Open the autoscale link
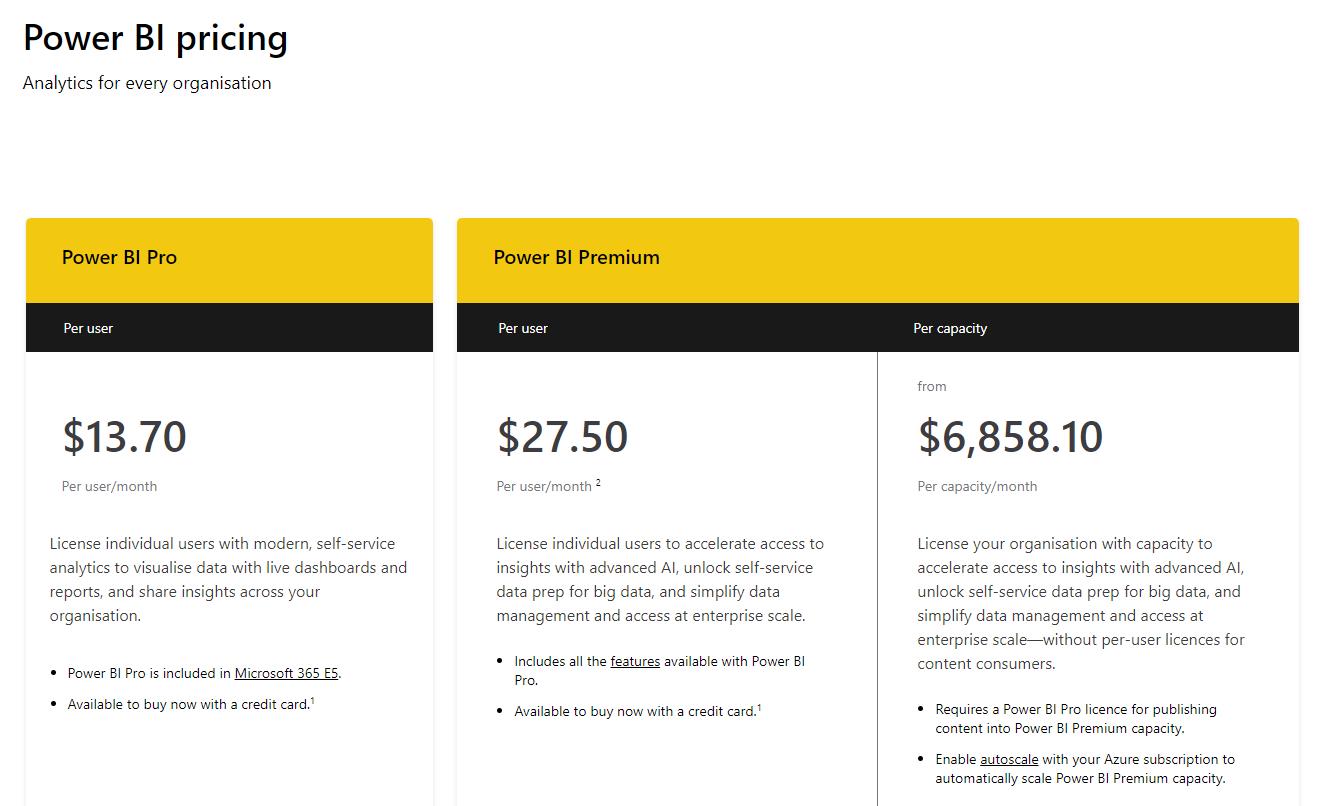1322x806 pixels. click(x=1009, y=760)
